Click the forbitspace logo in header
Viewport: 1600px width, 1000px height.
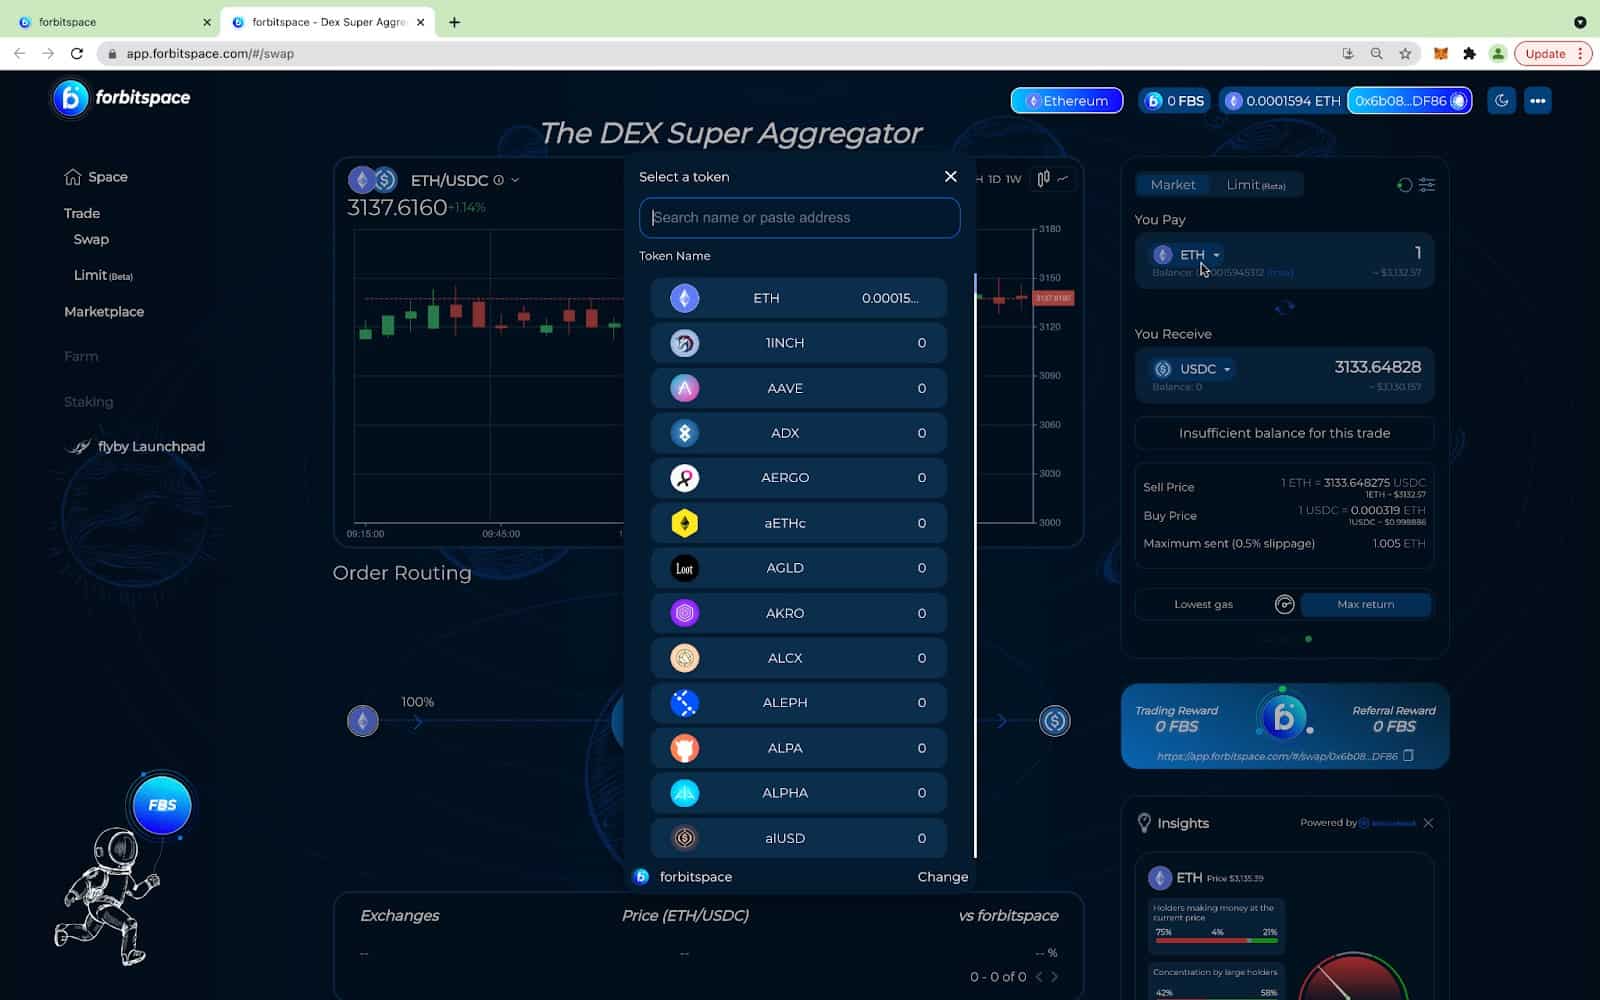pos(121,98)
